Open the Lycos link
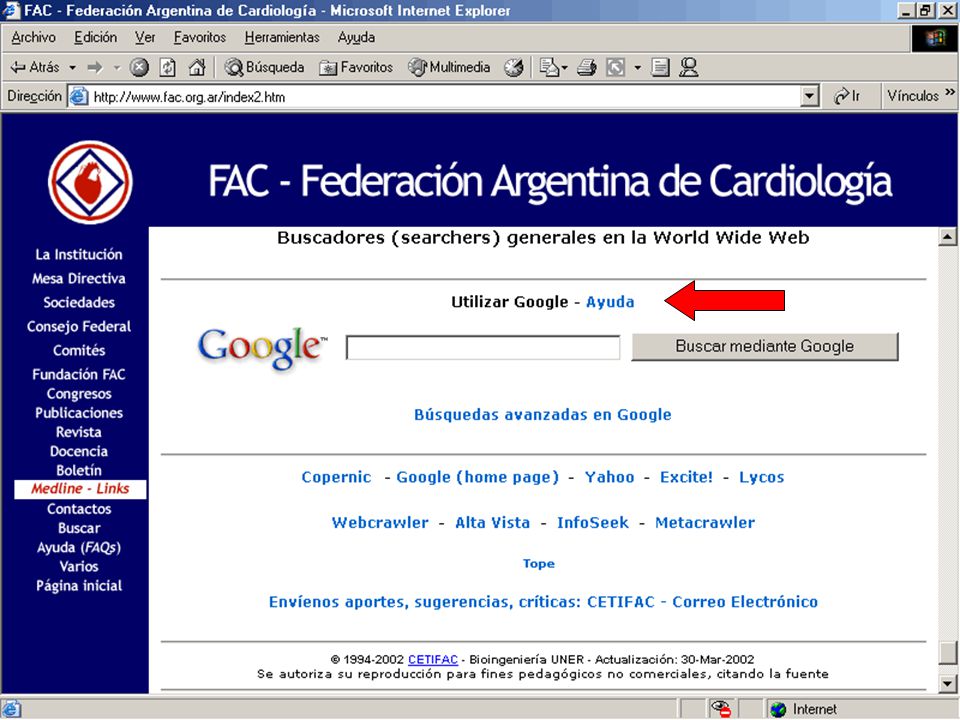Image resolution: width=960 pixels, height=720 pixels. 761,477
